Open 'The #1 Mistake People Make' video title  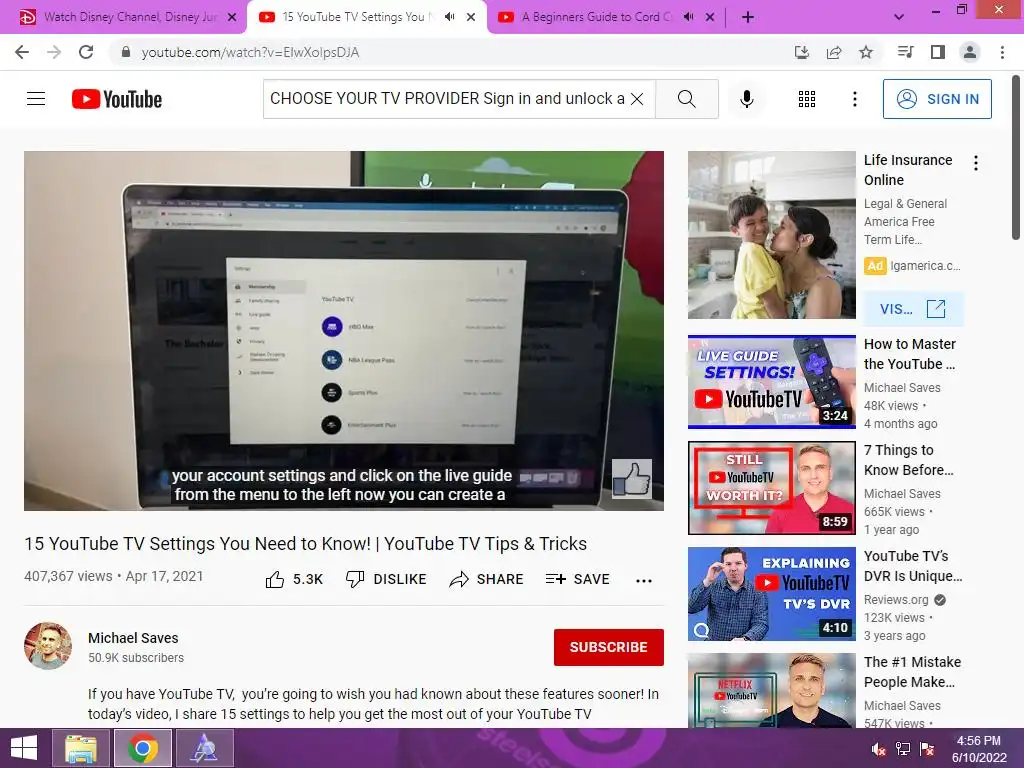click(x=912, y=671)
